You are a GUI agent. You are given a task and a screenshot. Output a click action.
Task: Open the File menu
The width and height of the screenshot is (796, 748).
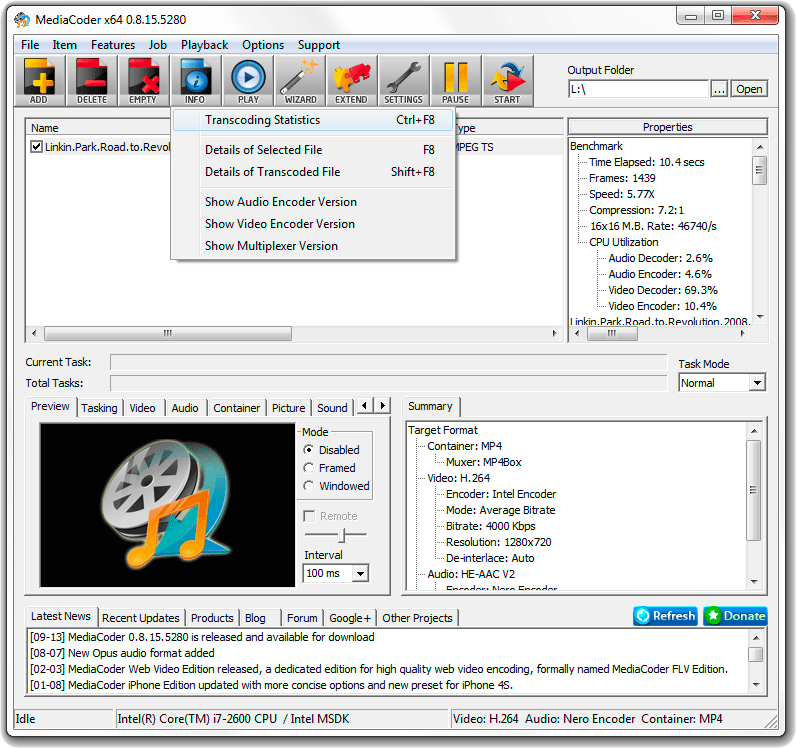click(x=30, y=45)
